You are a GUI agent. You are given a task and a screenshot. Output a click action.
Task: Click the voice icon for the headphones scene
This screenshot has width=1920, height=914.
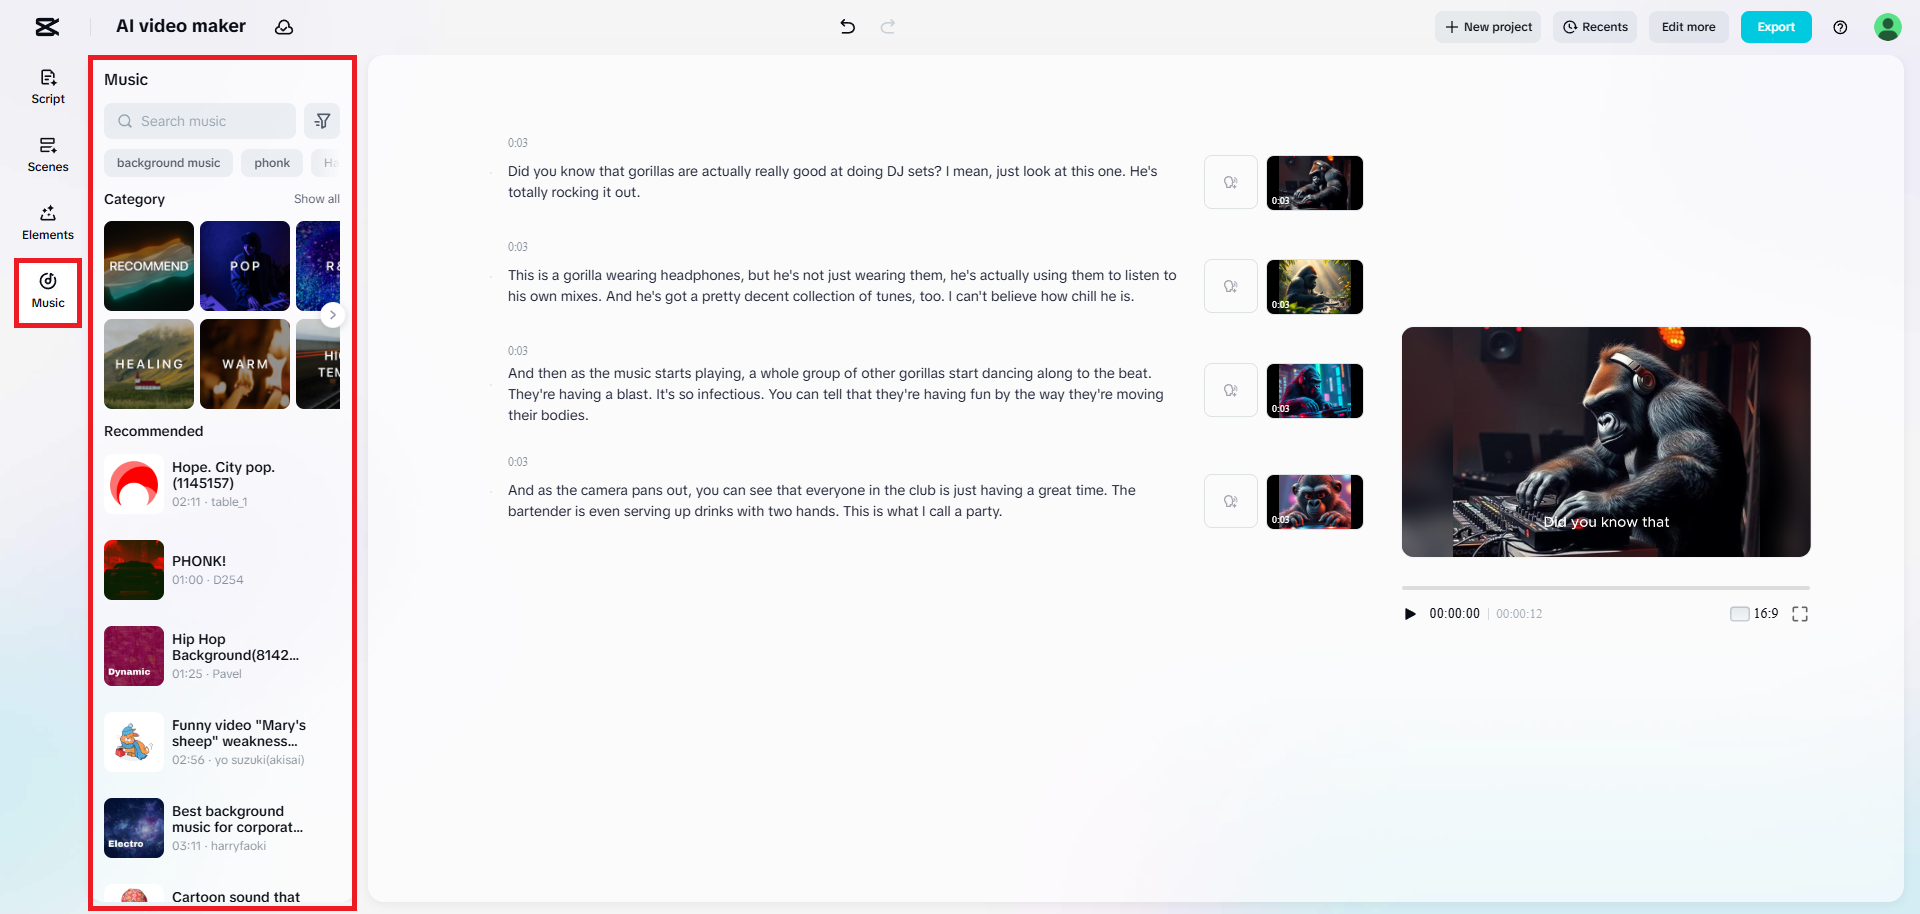point(1231,286)
